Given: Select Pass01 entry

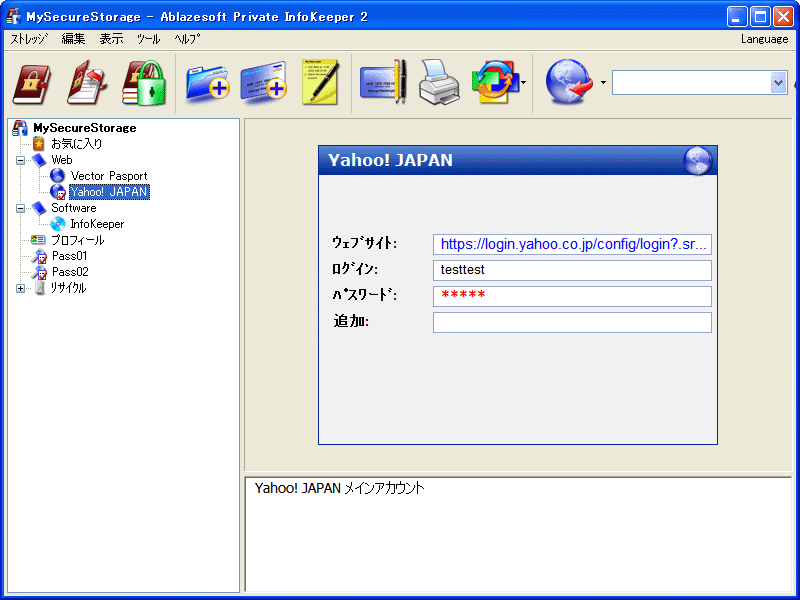Looking at the screenshot, I should (x=69, y=256).
